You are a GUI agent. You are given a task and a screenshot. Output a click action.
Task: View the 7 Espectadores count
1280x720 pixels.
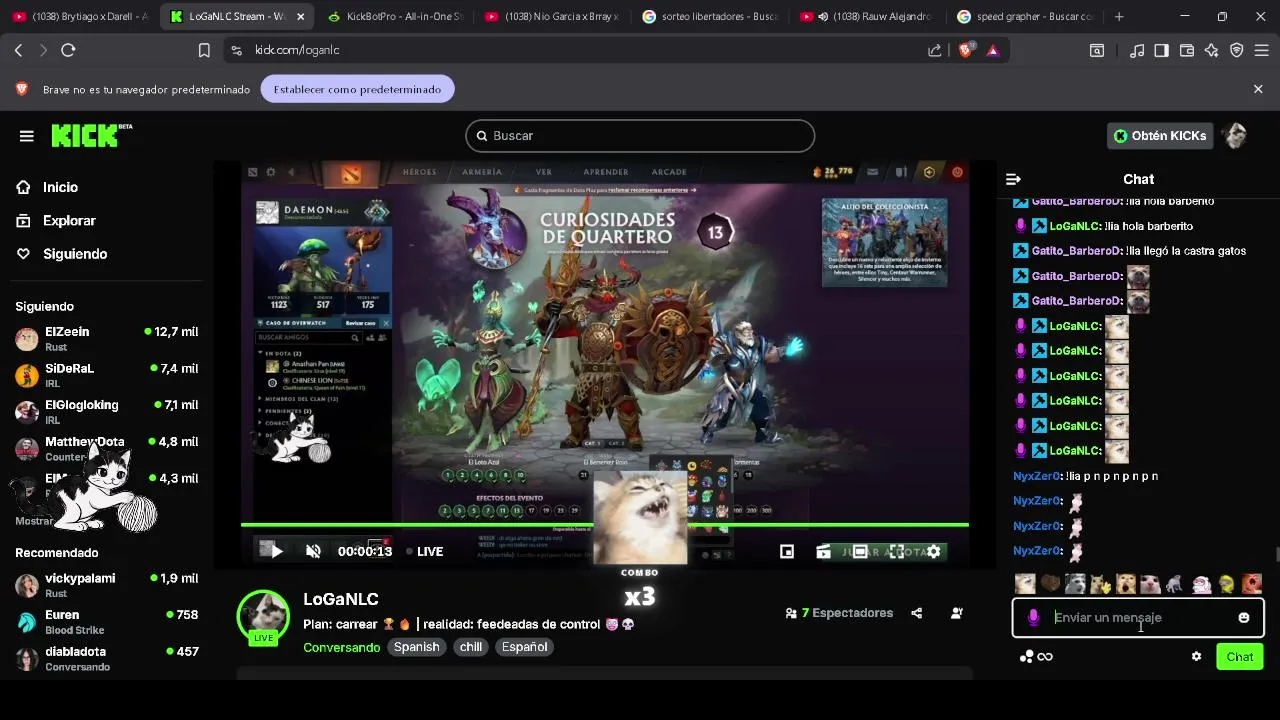point(839,613)
